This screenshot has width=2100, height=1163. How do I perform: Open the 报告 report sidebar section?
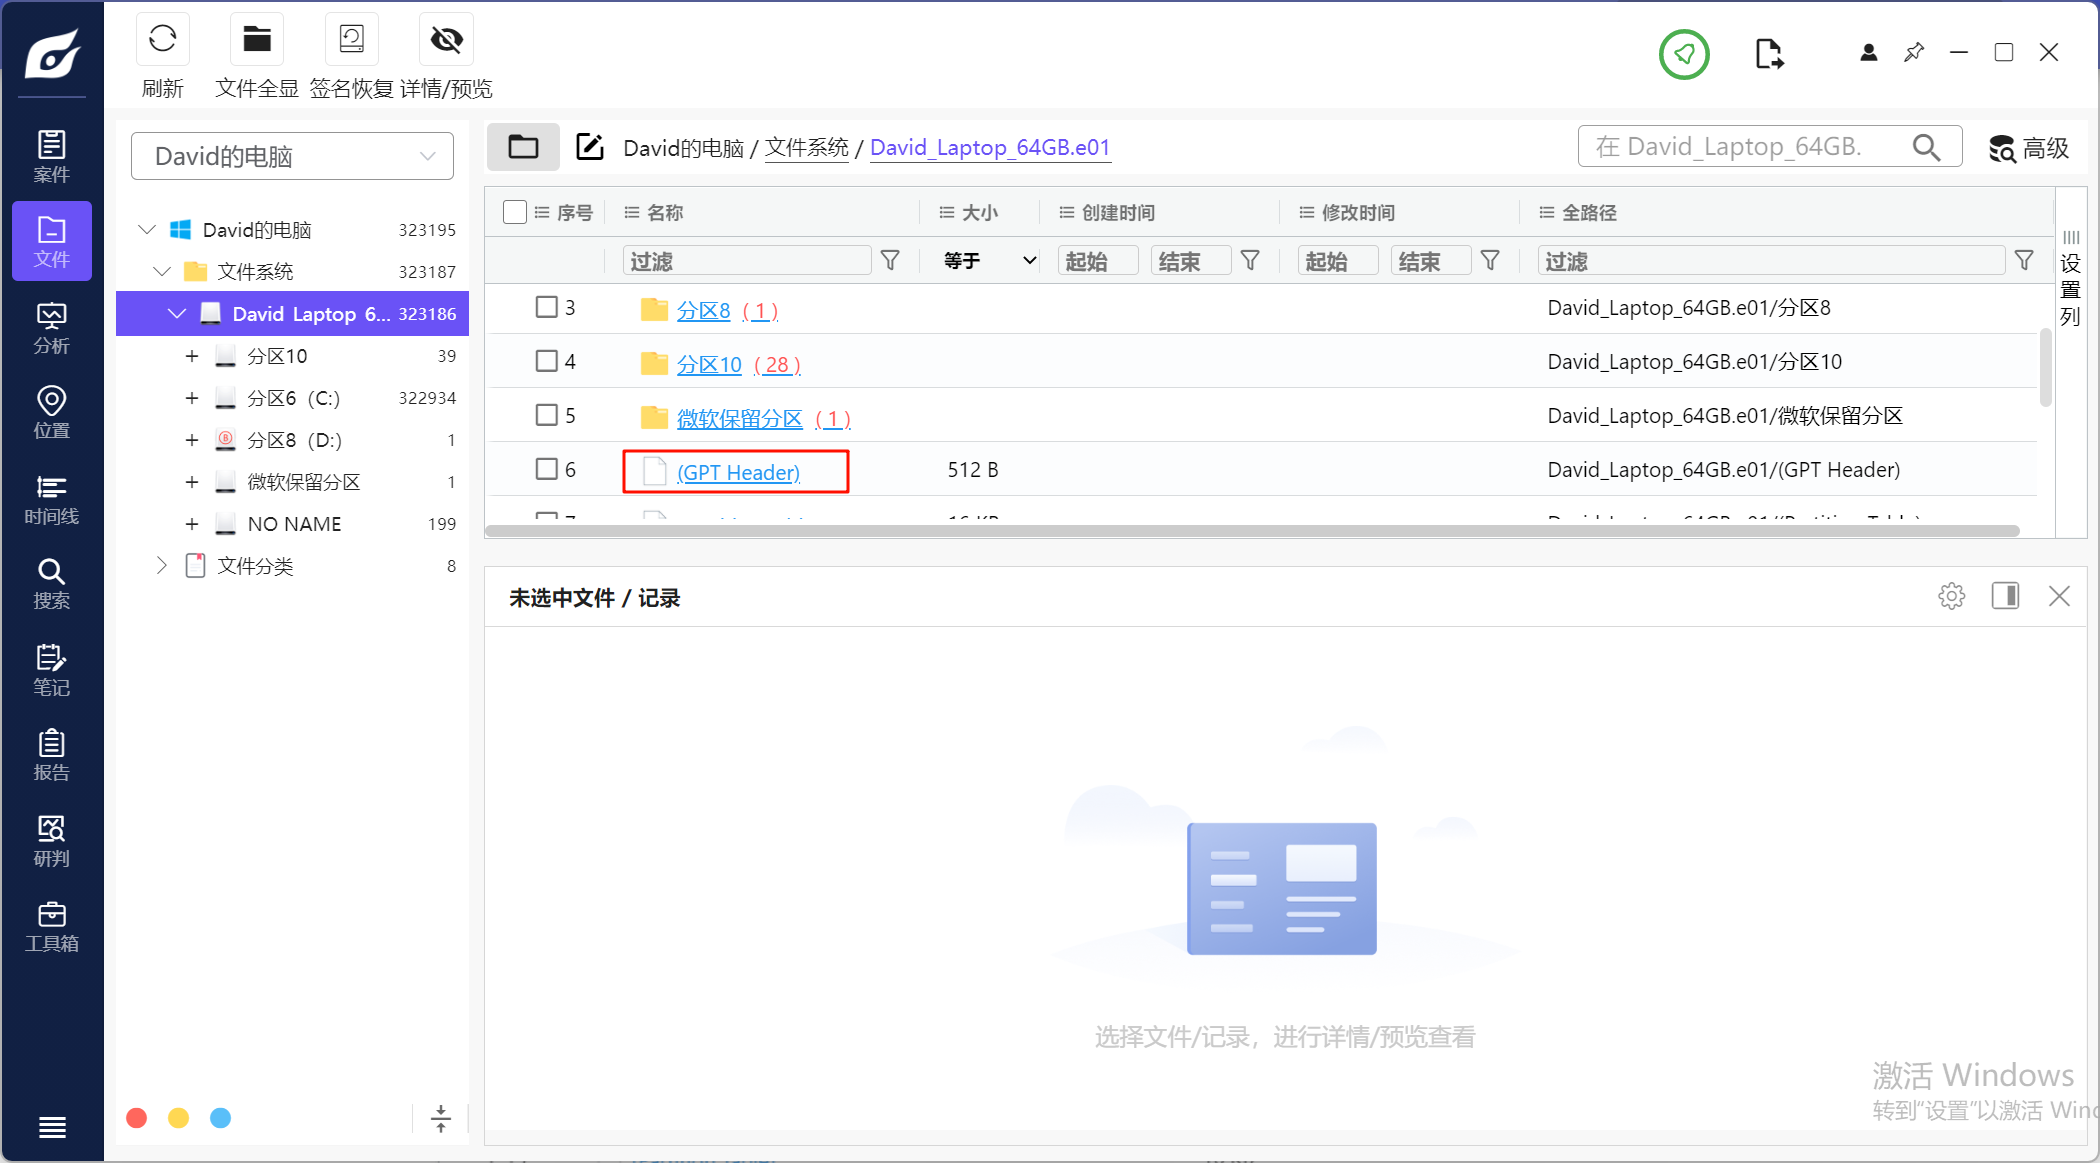click(x=51, y=755)
